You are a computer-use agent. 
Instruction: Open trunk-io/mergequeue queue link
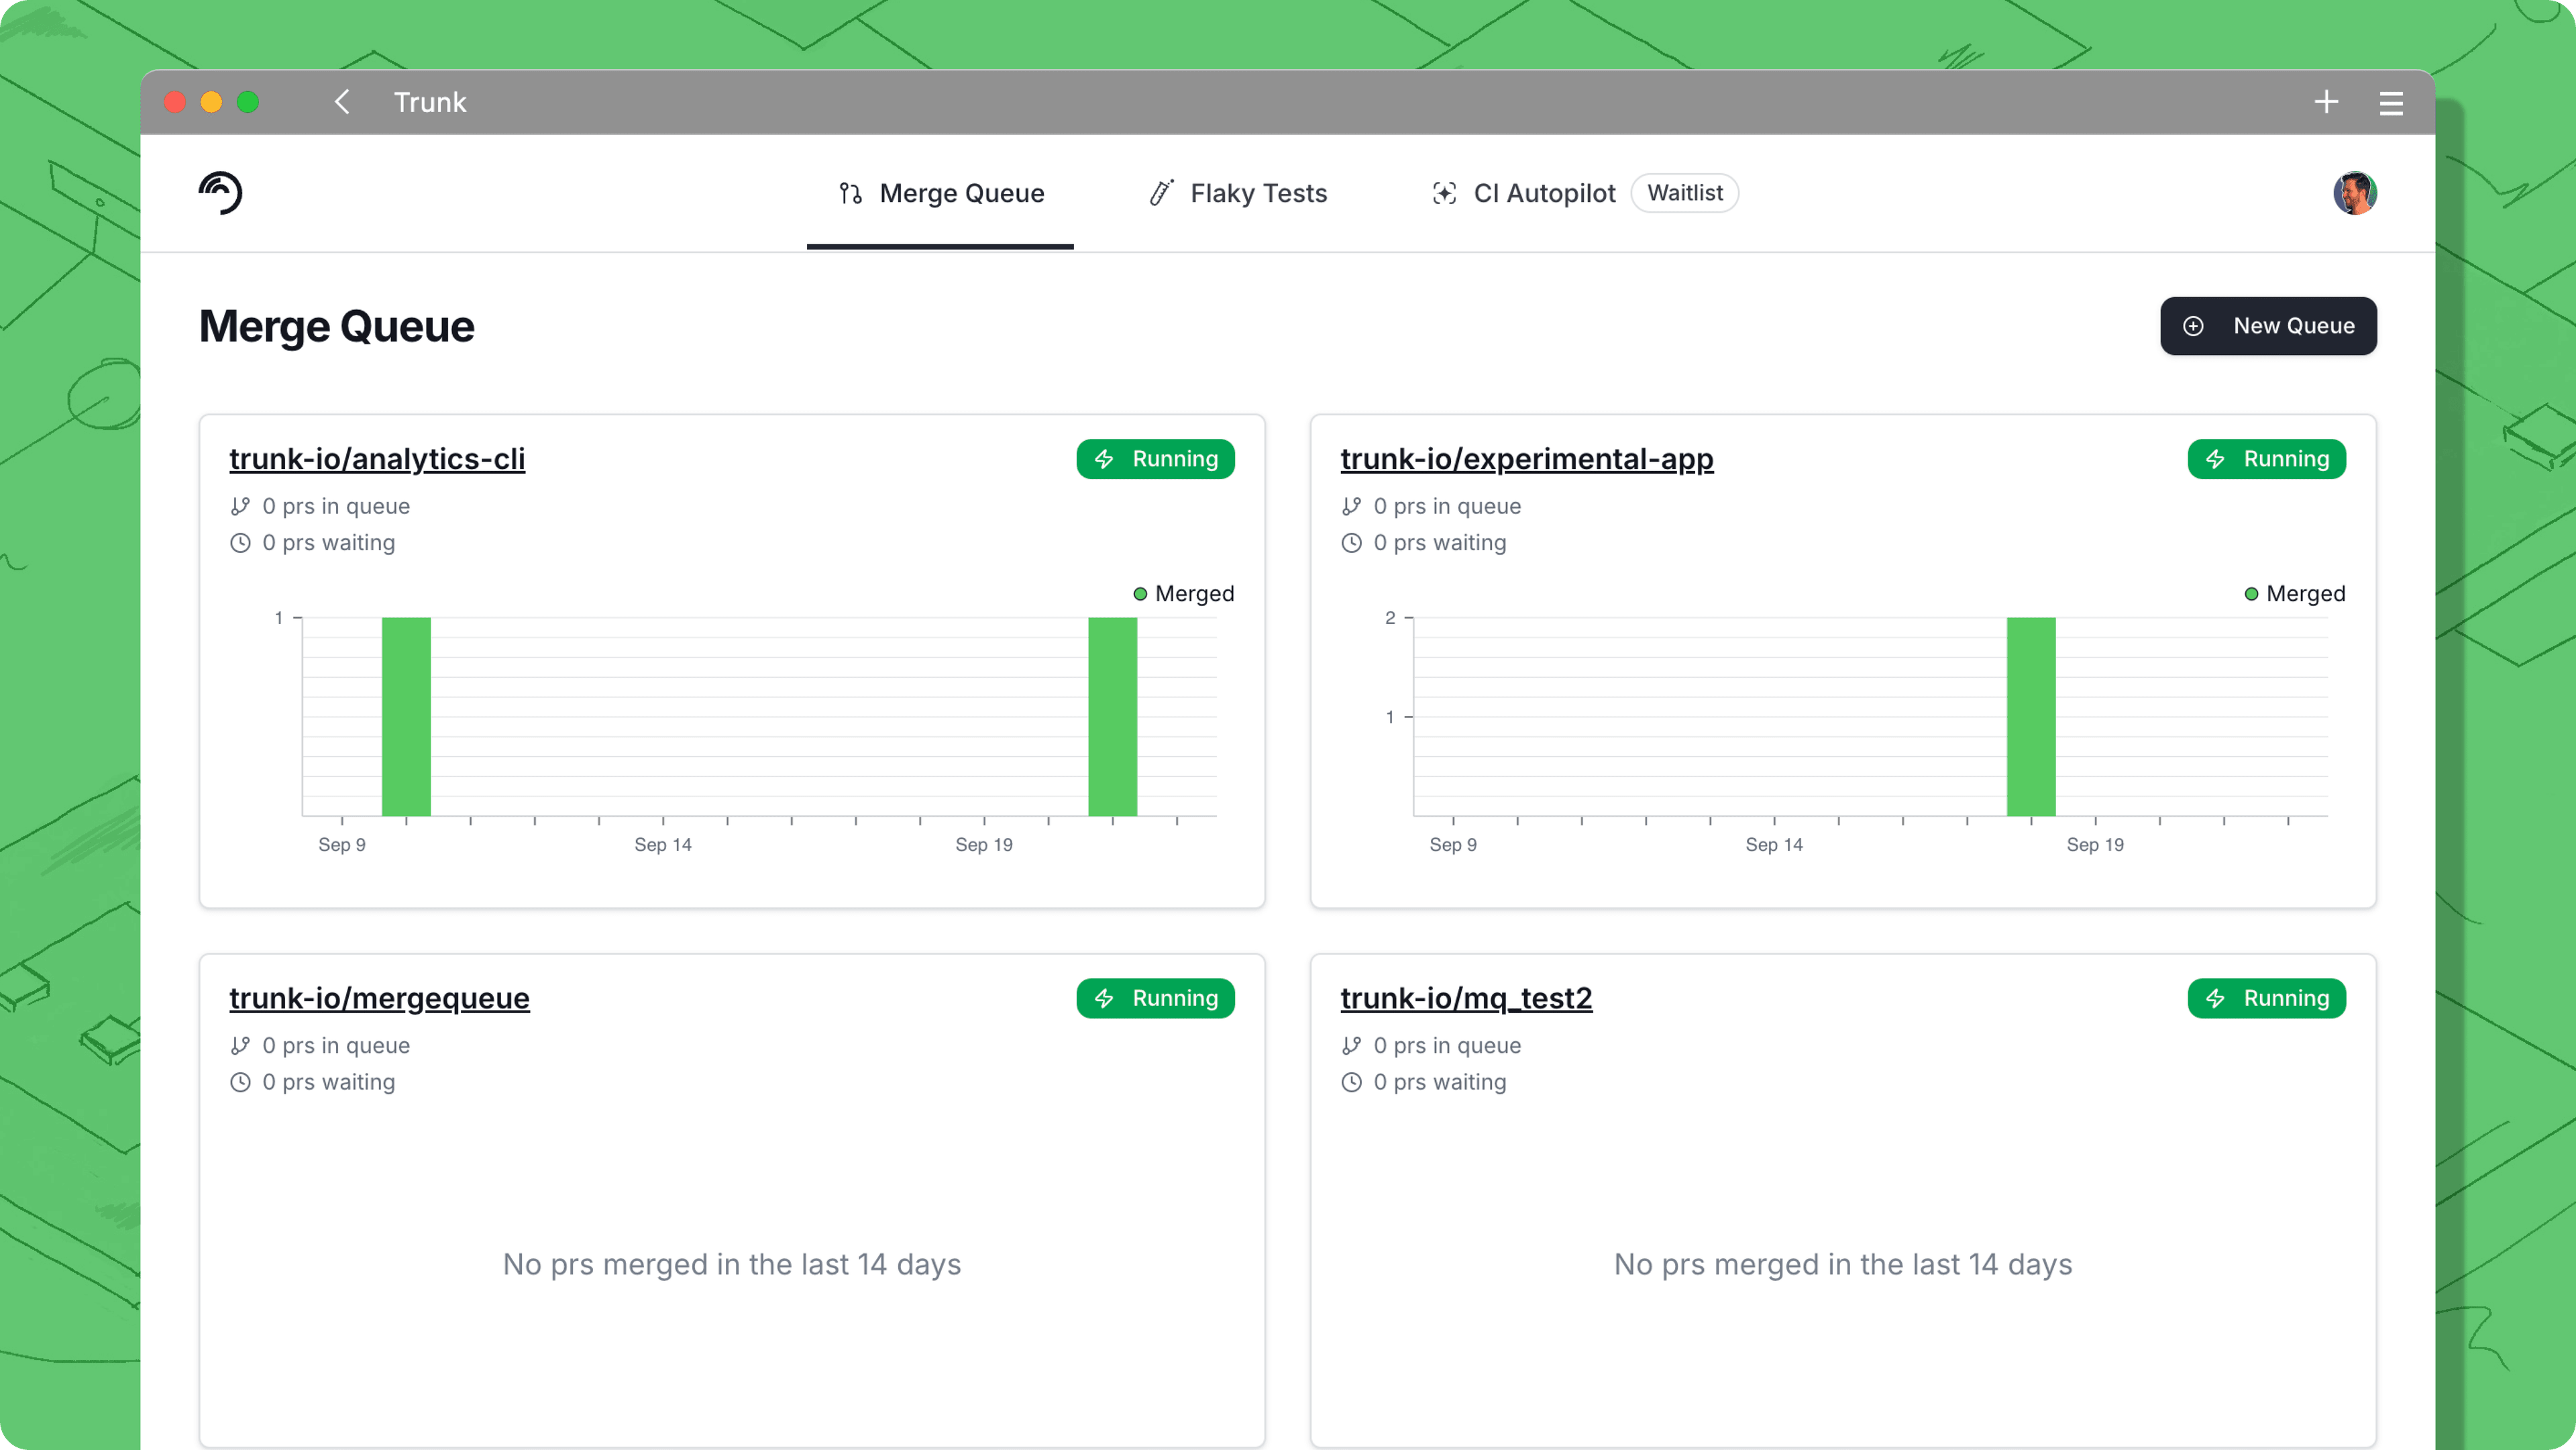pos(379,998)
